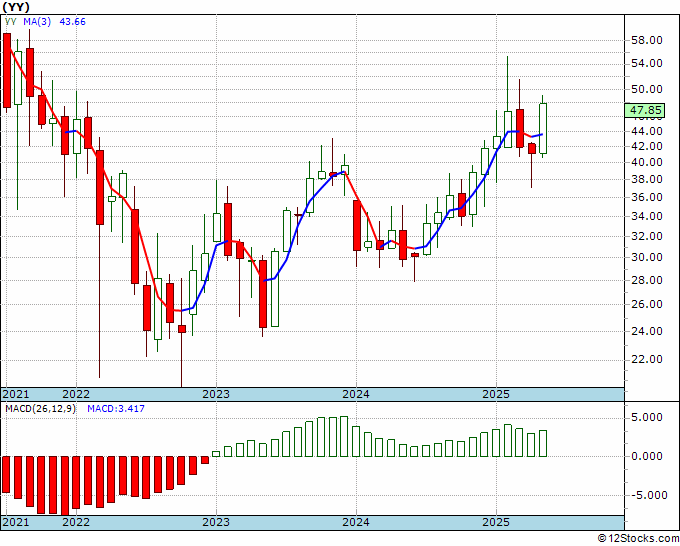
Task: Click the 30.00 price axis label
Action: coord(646,257)
